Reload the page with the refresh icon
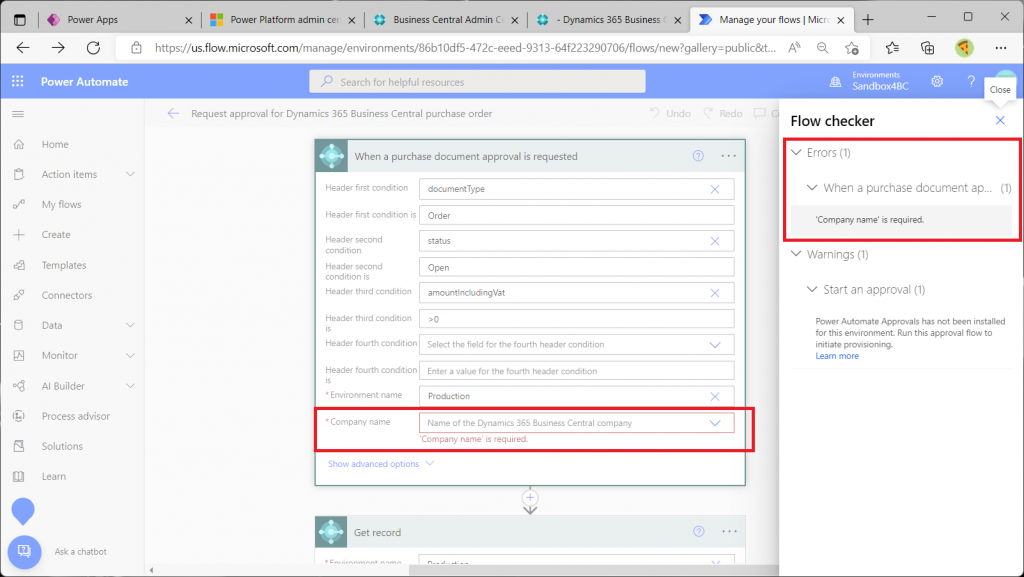Image resolution: width=1024 pixels, height=577 pixels. 93,48
